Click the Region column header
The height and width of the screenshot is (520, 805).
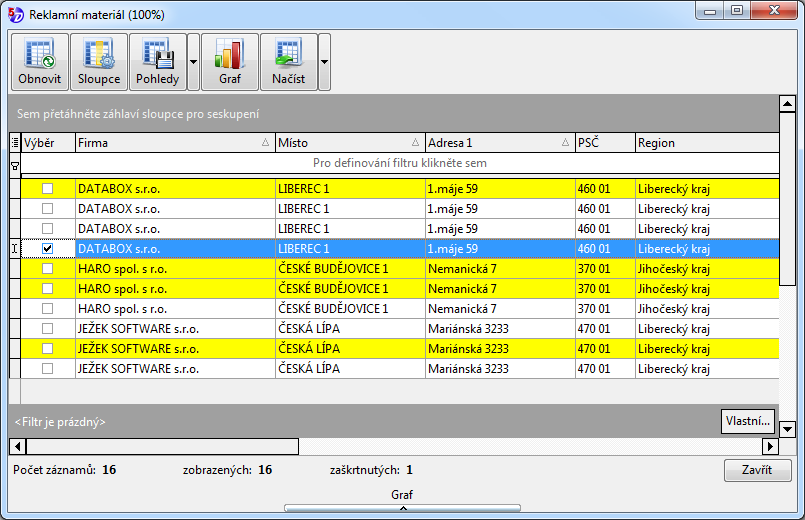tap(707, 143)
